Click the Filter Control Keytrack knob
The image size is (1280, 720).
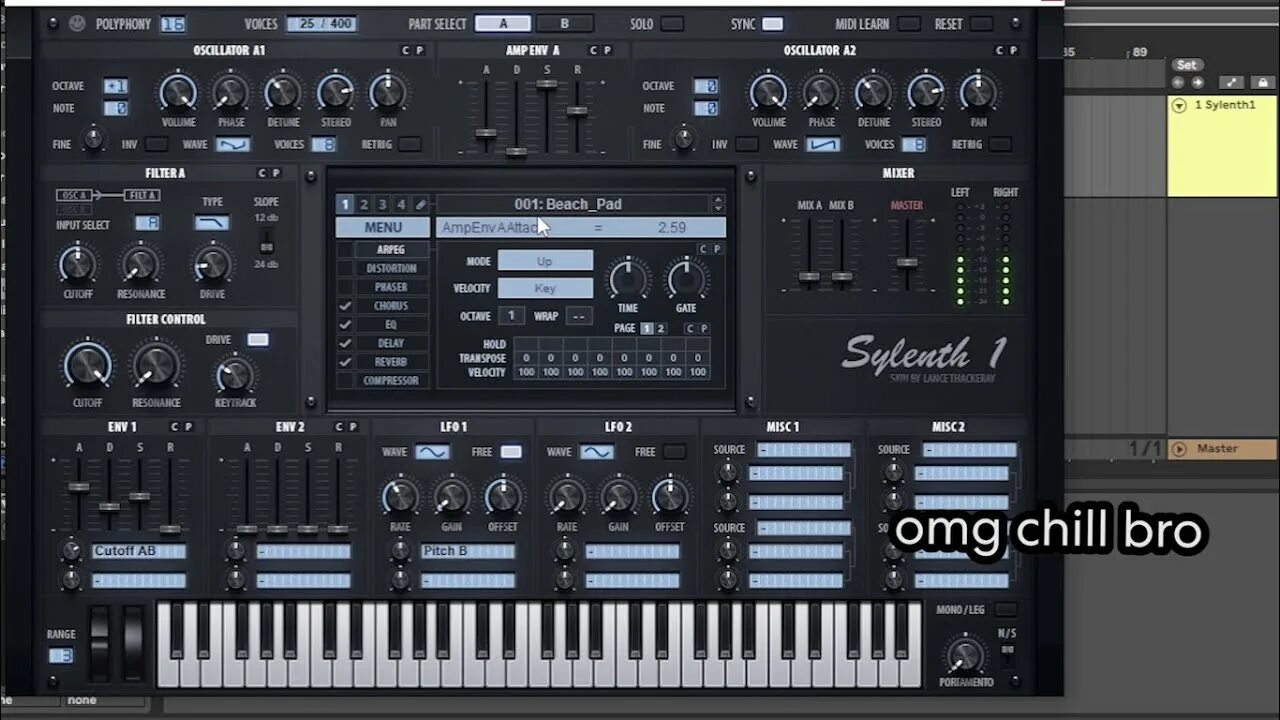[x=234, y=375]
